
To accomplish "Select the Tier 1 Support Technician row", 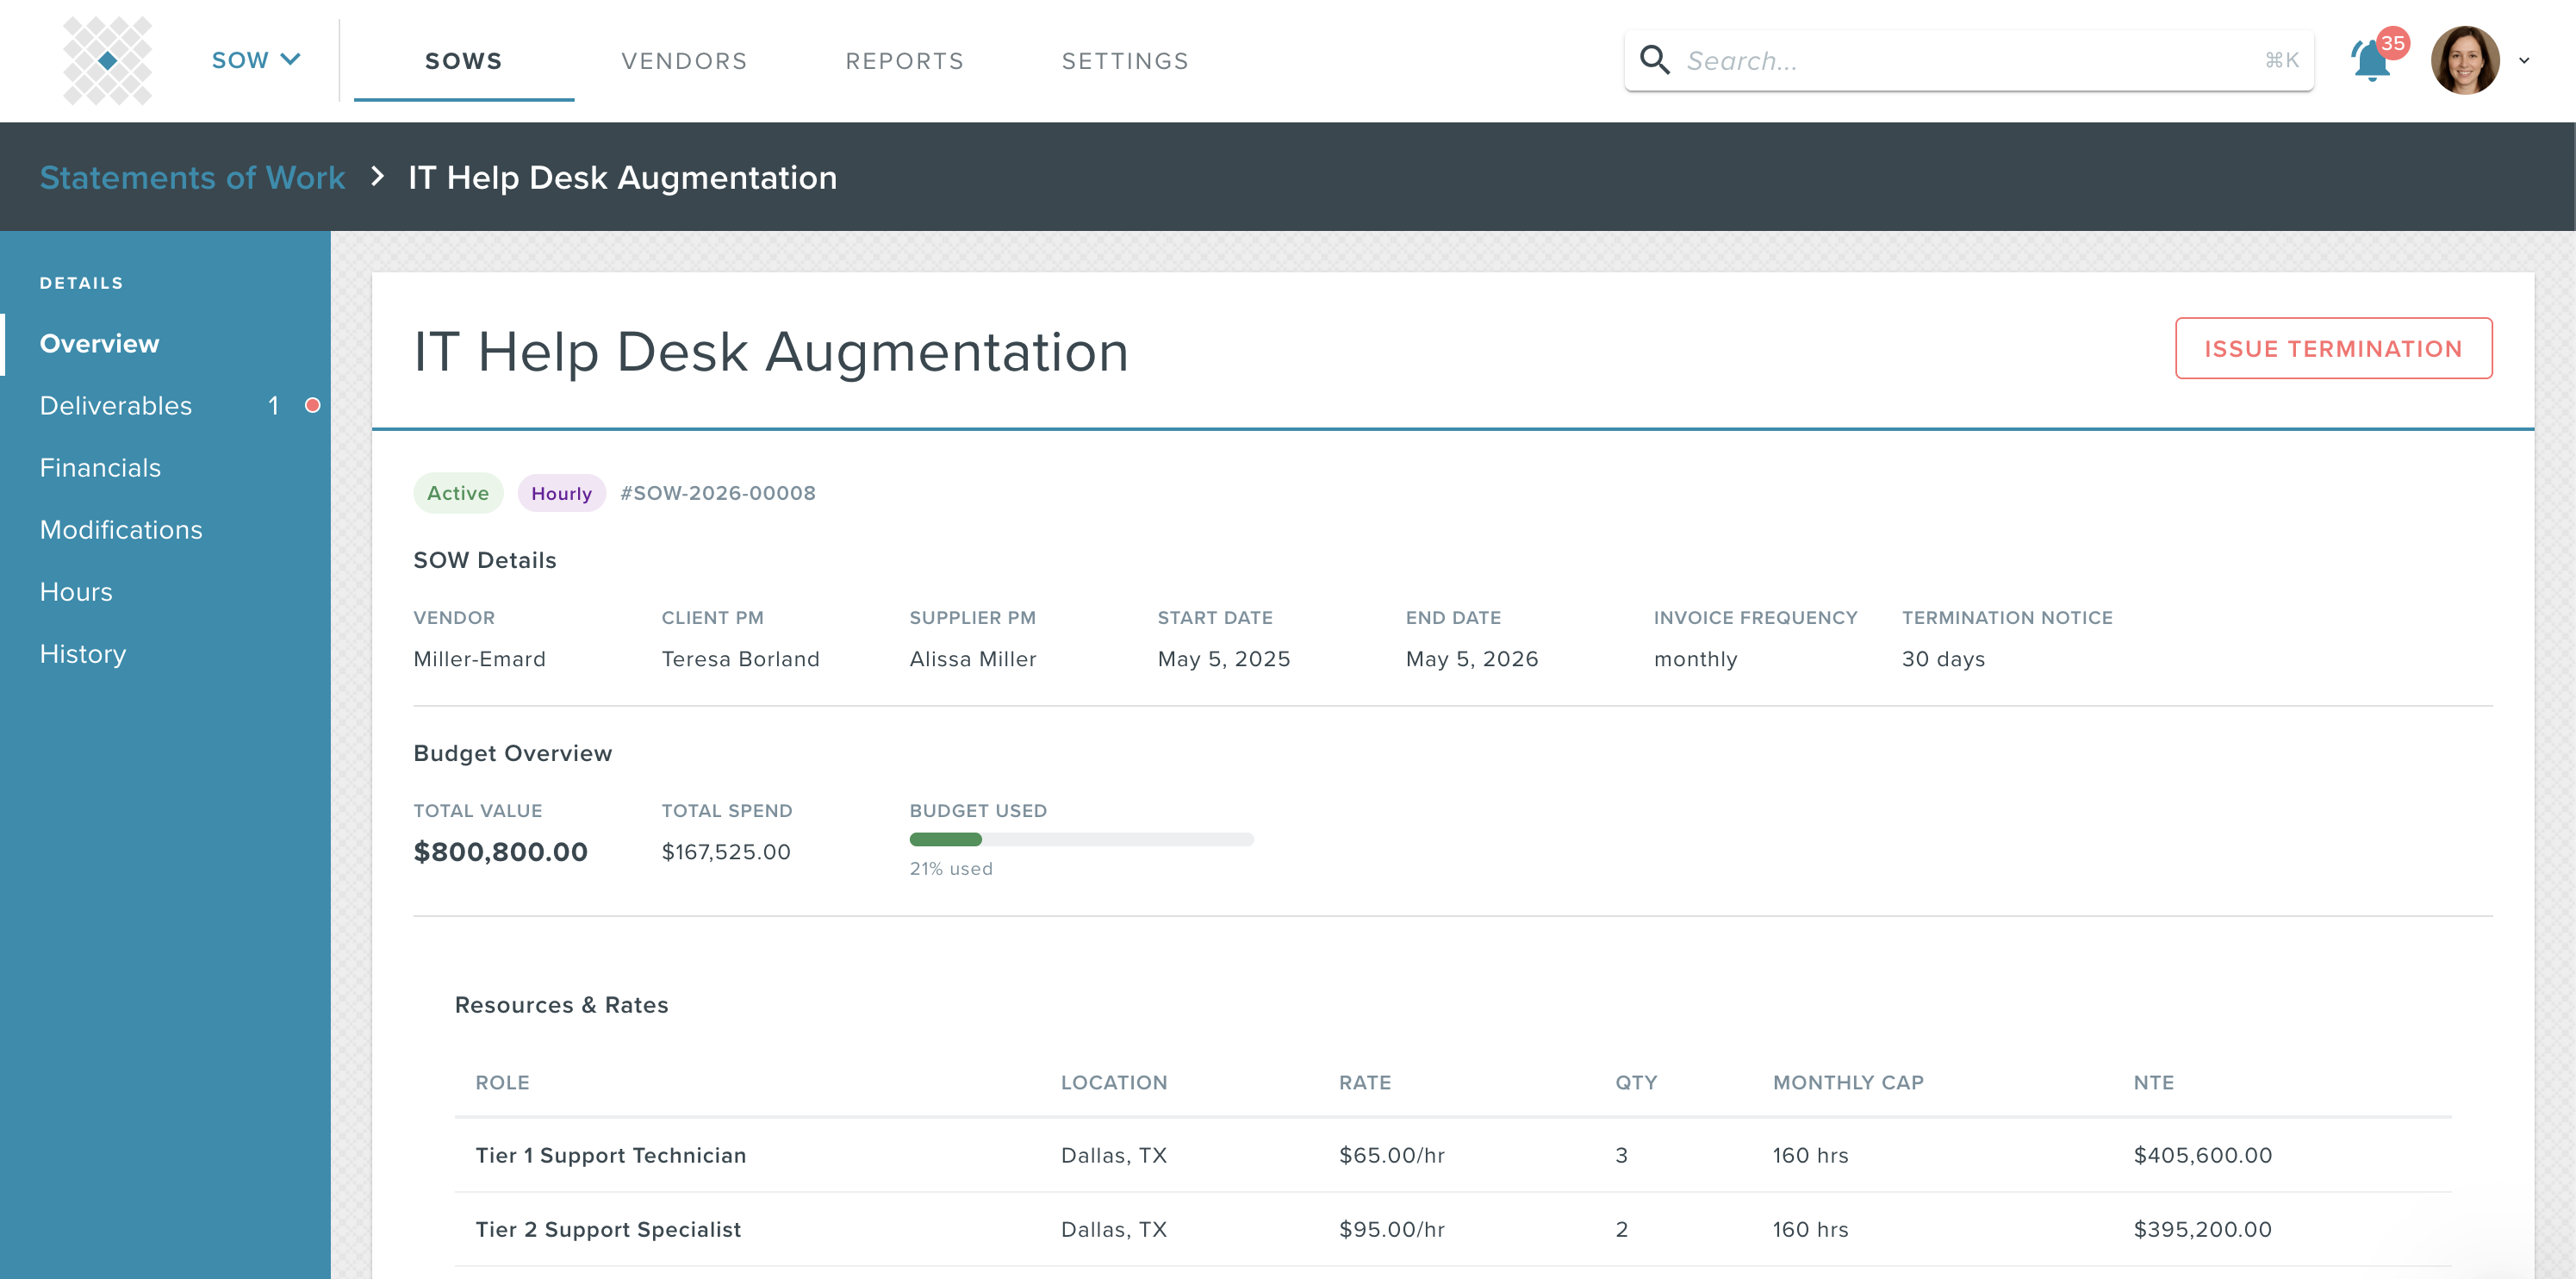I will coord(610,1155).
